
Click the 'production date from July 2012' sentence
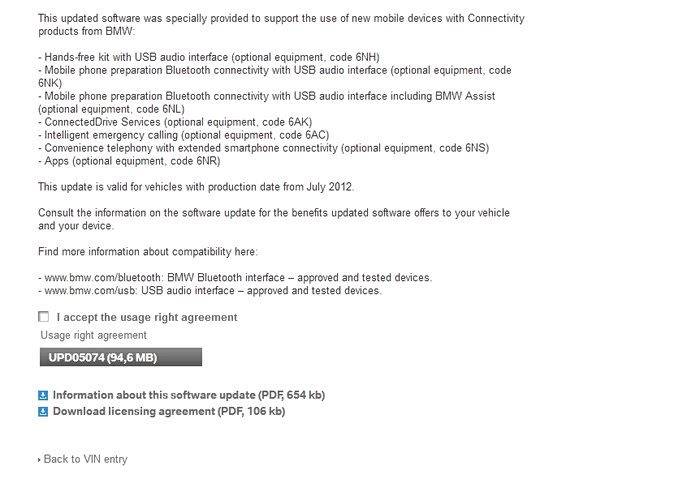(x=196, y=186)
